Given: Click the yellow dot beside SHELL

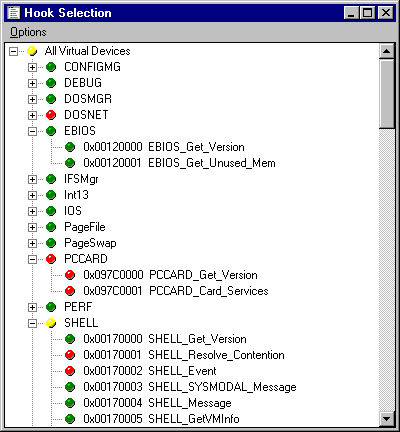Looking at the screenshot, I should point(51,323).
